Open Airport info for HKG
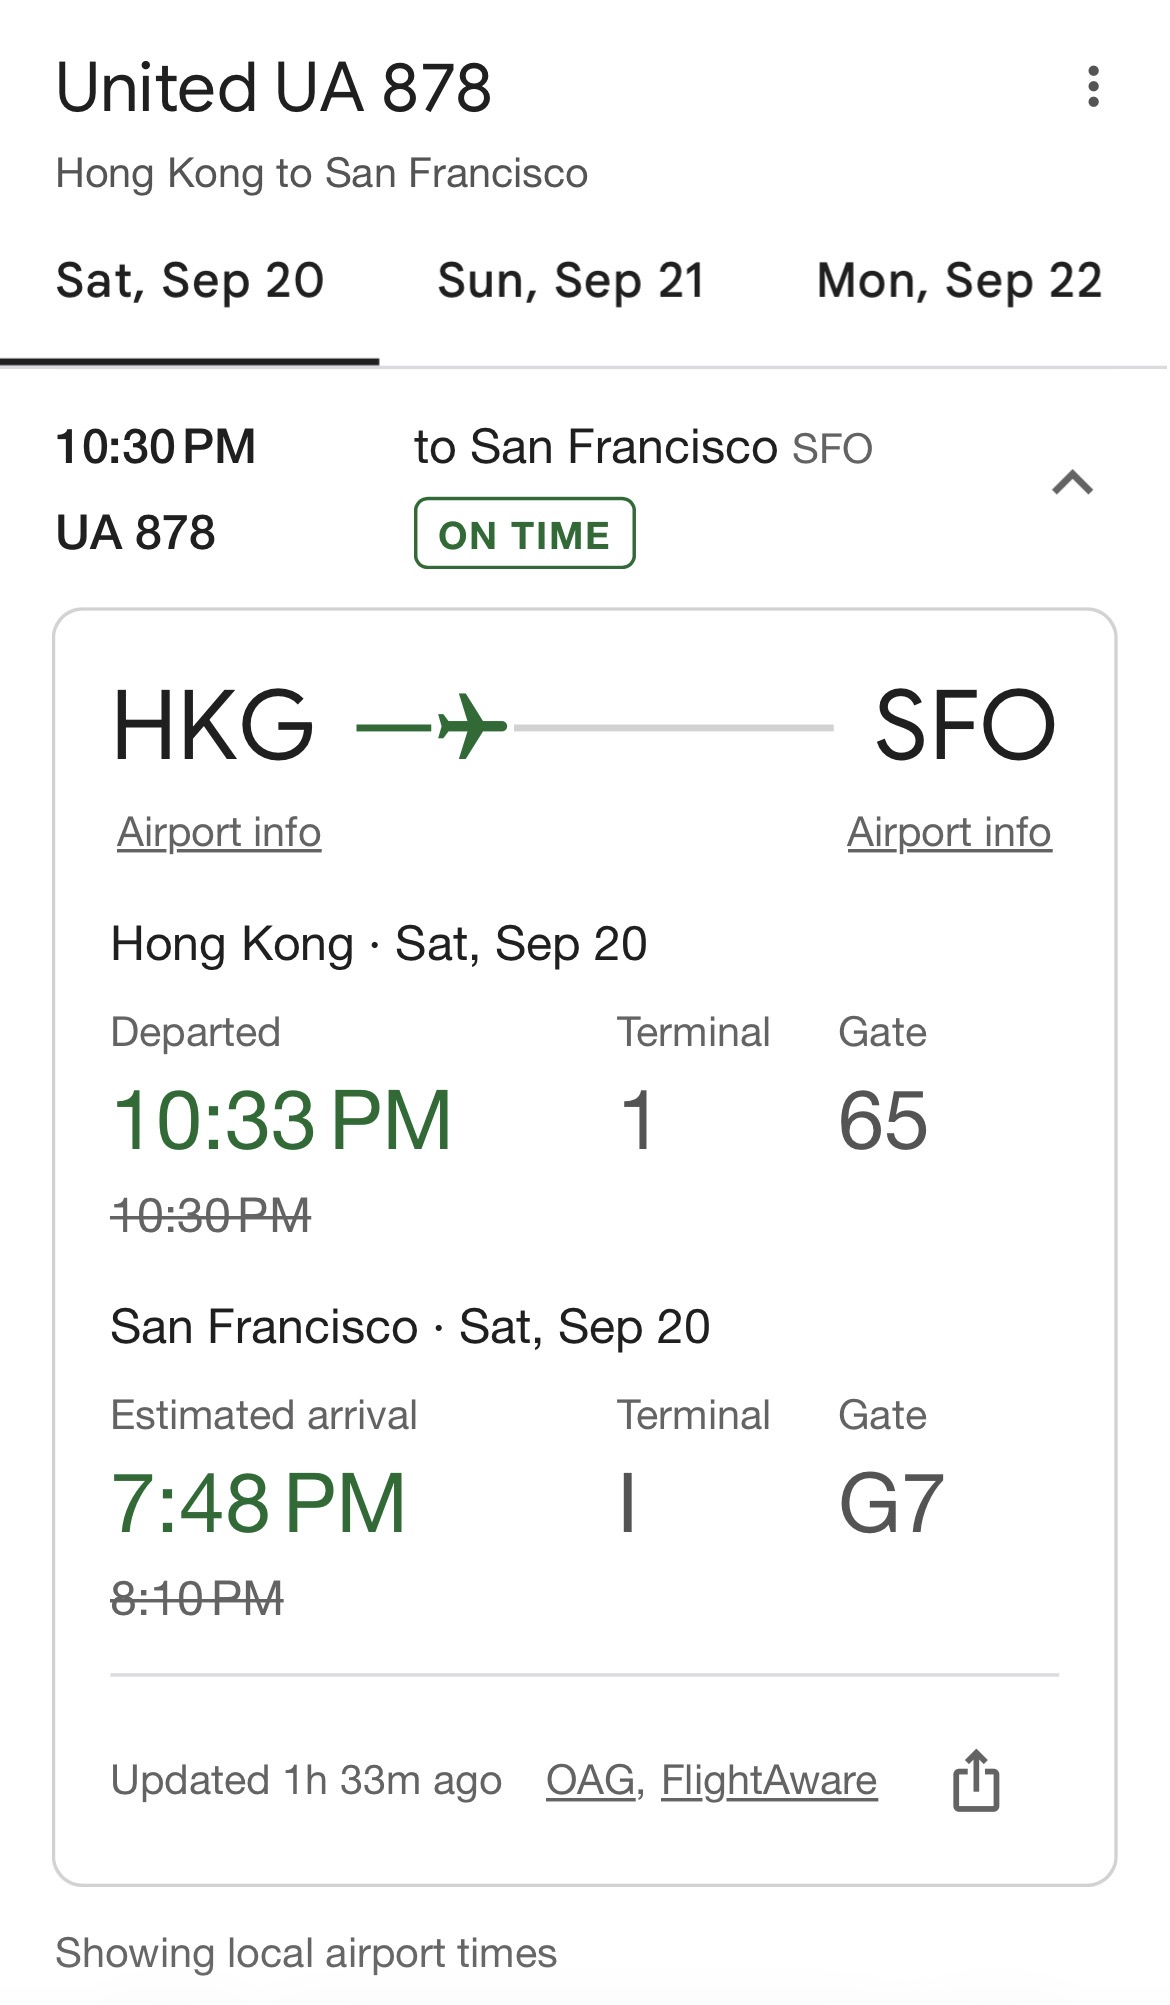 tap(219, 832)
